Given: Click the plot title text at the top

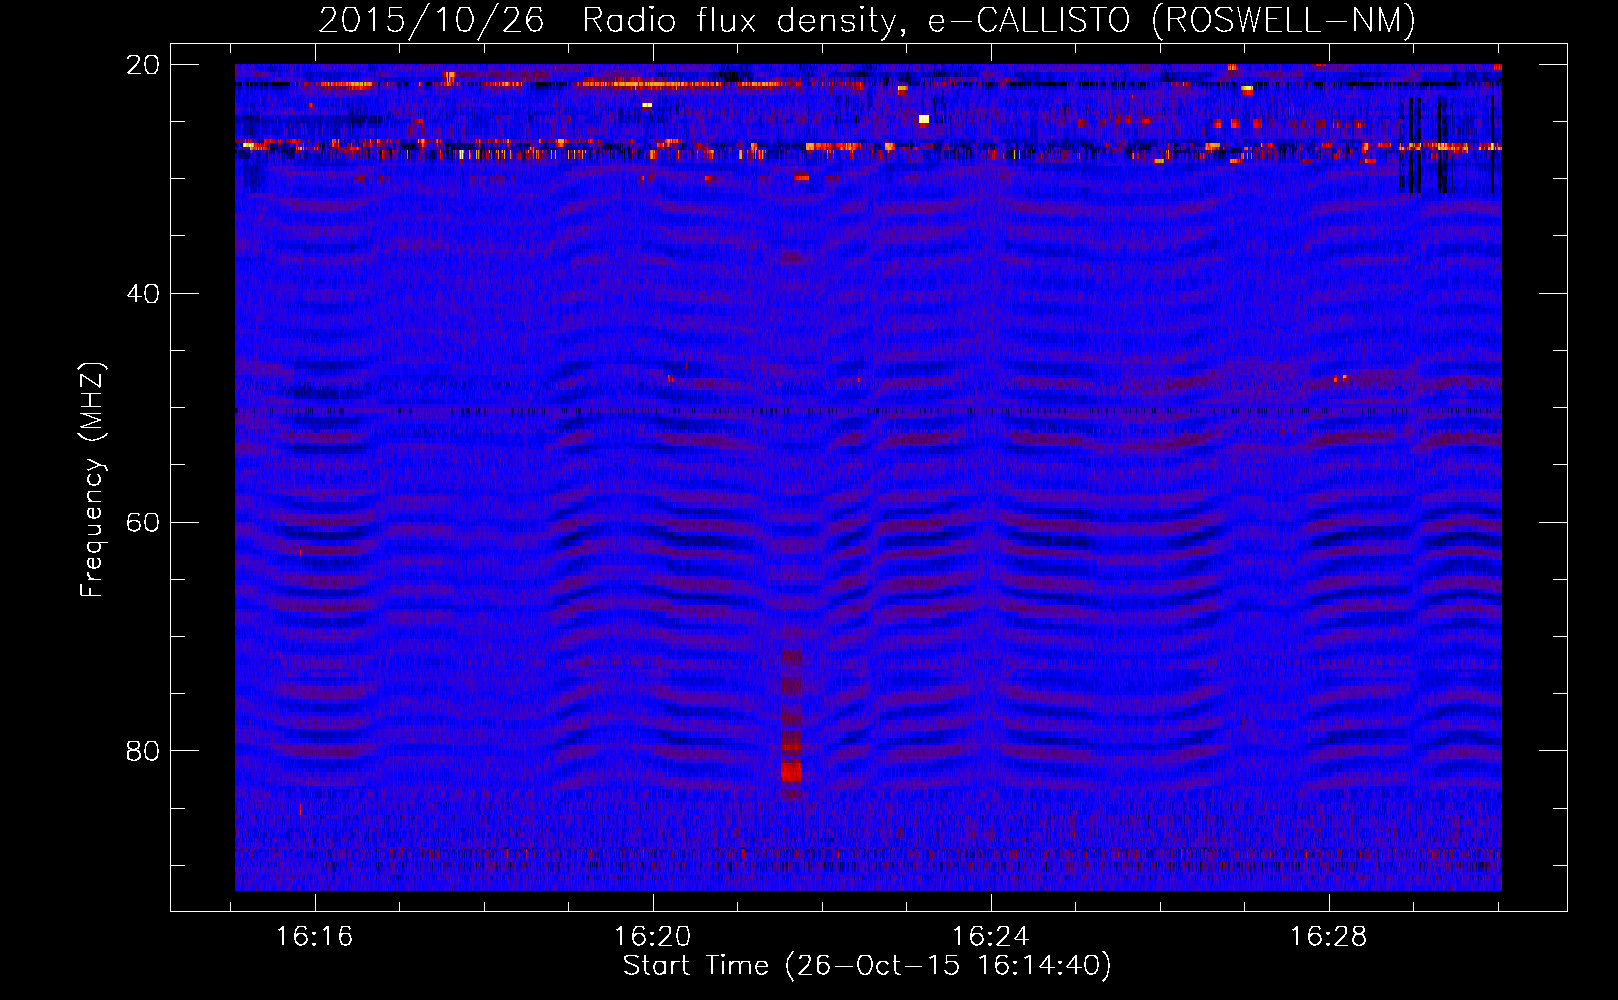Looking at the screenshot, I should [867, 20].
